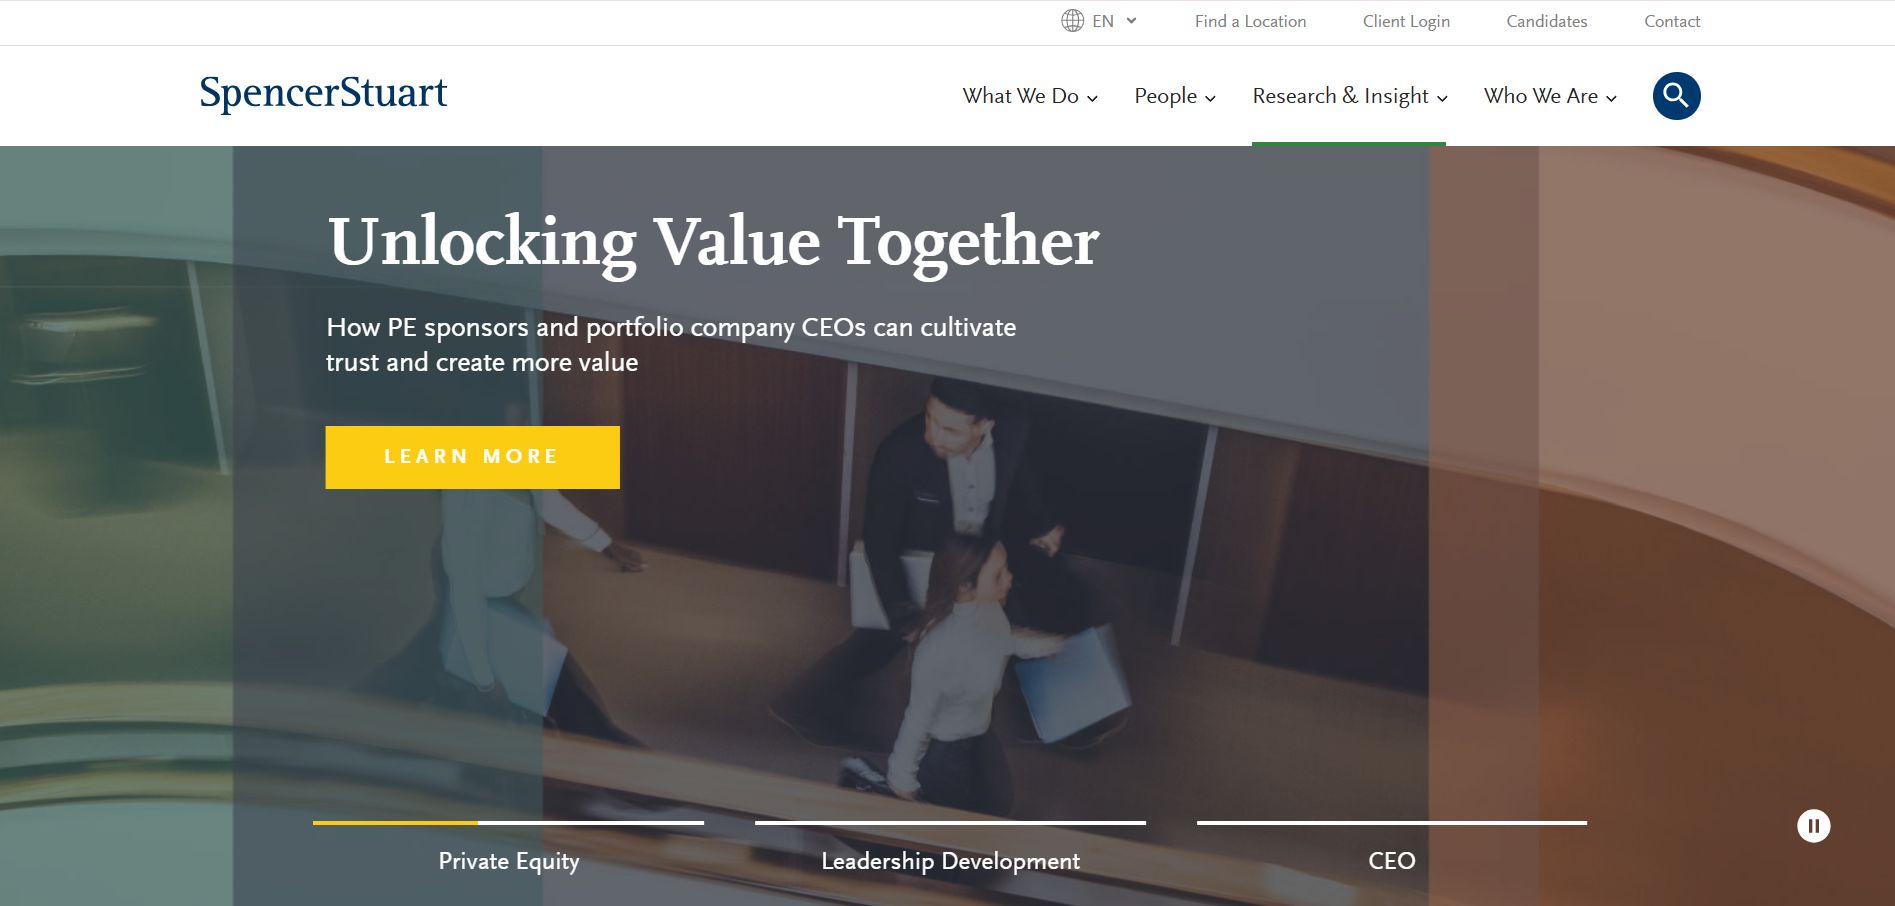Go to Find a Location
Screen dimensions: 1895x906
click(x=1250, y=21)
